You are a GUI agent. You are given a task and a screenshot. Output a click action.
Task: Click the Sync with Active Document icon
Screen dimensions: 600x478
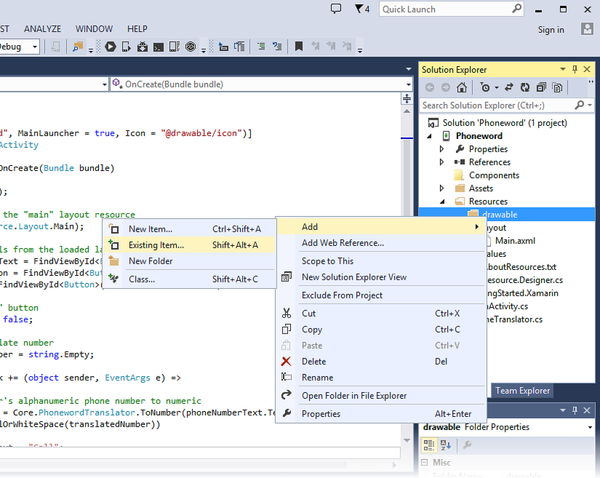[x=508, y=88]
